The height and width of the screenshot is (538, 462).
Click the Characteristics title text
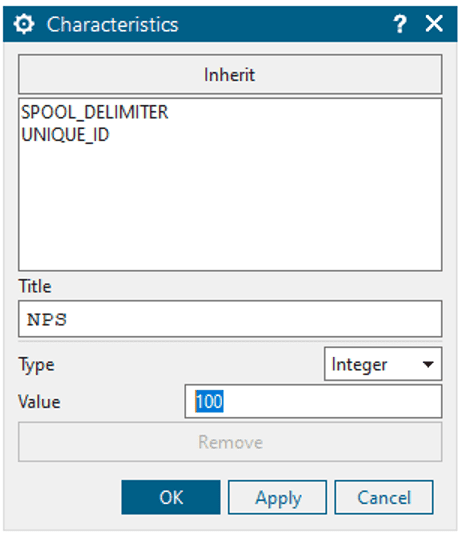tap(113, 25)
